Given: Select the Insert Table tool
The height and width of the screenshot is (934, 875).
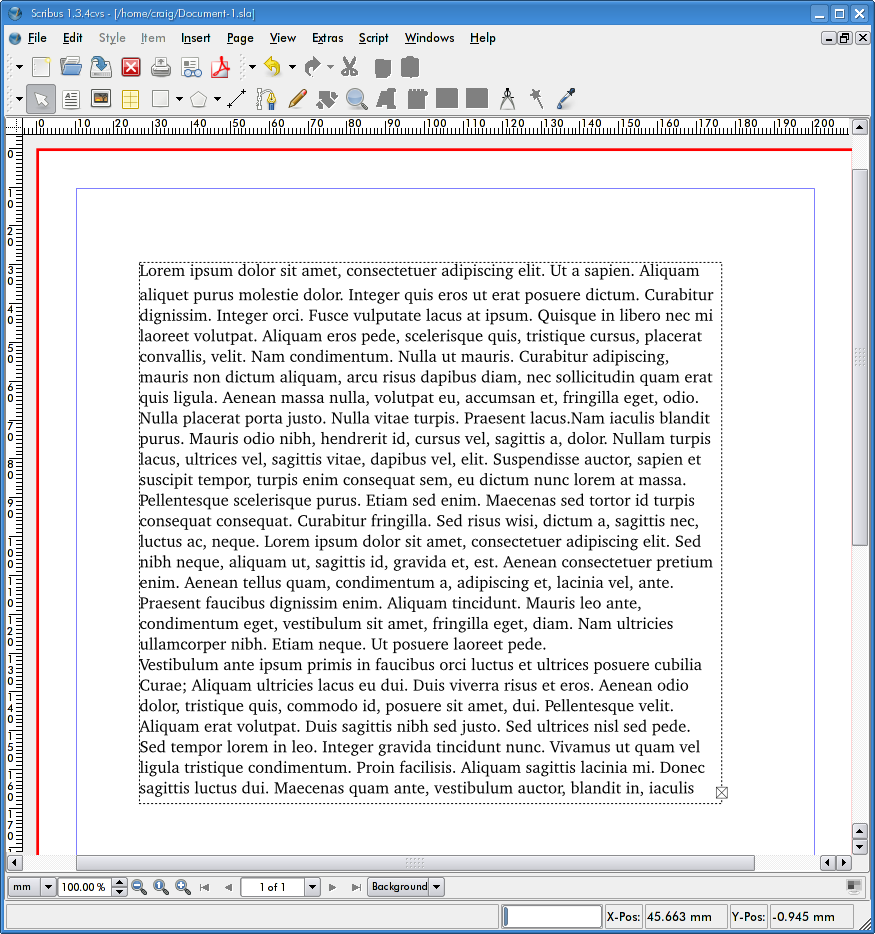Looking at the screenshot, I should click(x=130, y=99).
